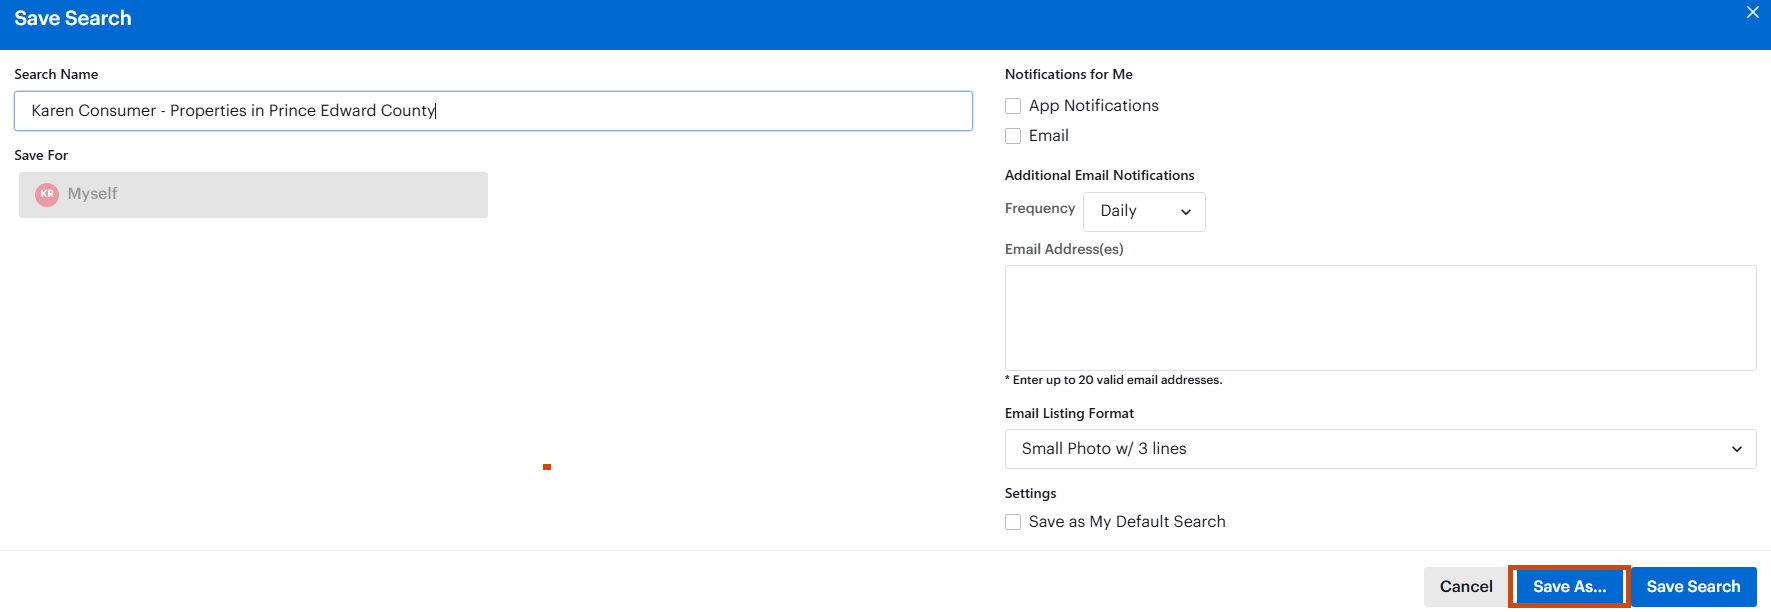Select the Myself field under Save For

tap(253, 195)
